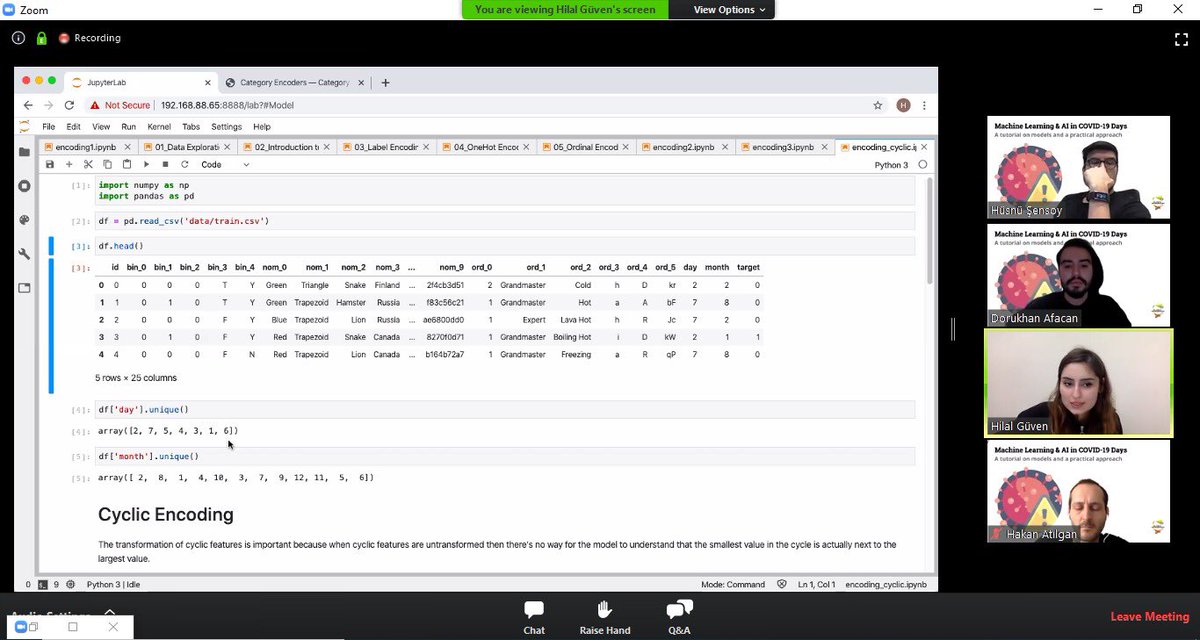Click the df.head() code cell
1200x640 pixels.
(505, 245)
